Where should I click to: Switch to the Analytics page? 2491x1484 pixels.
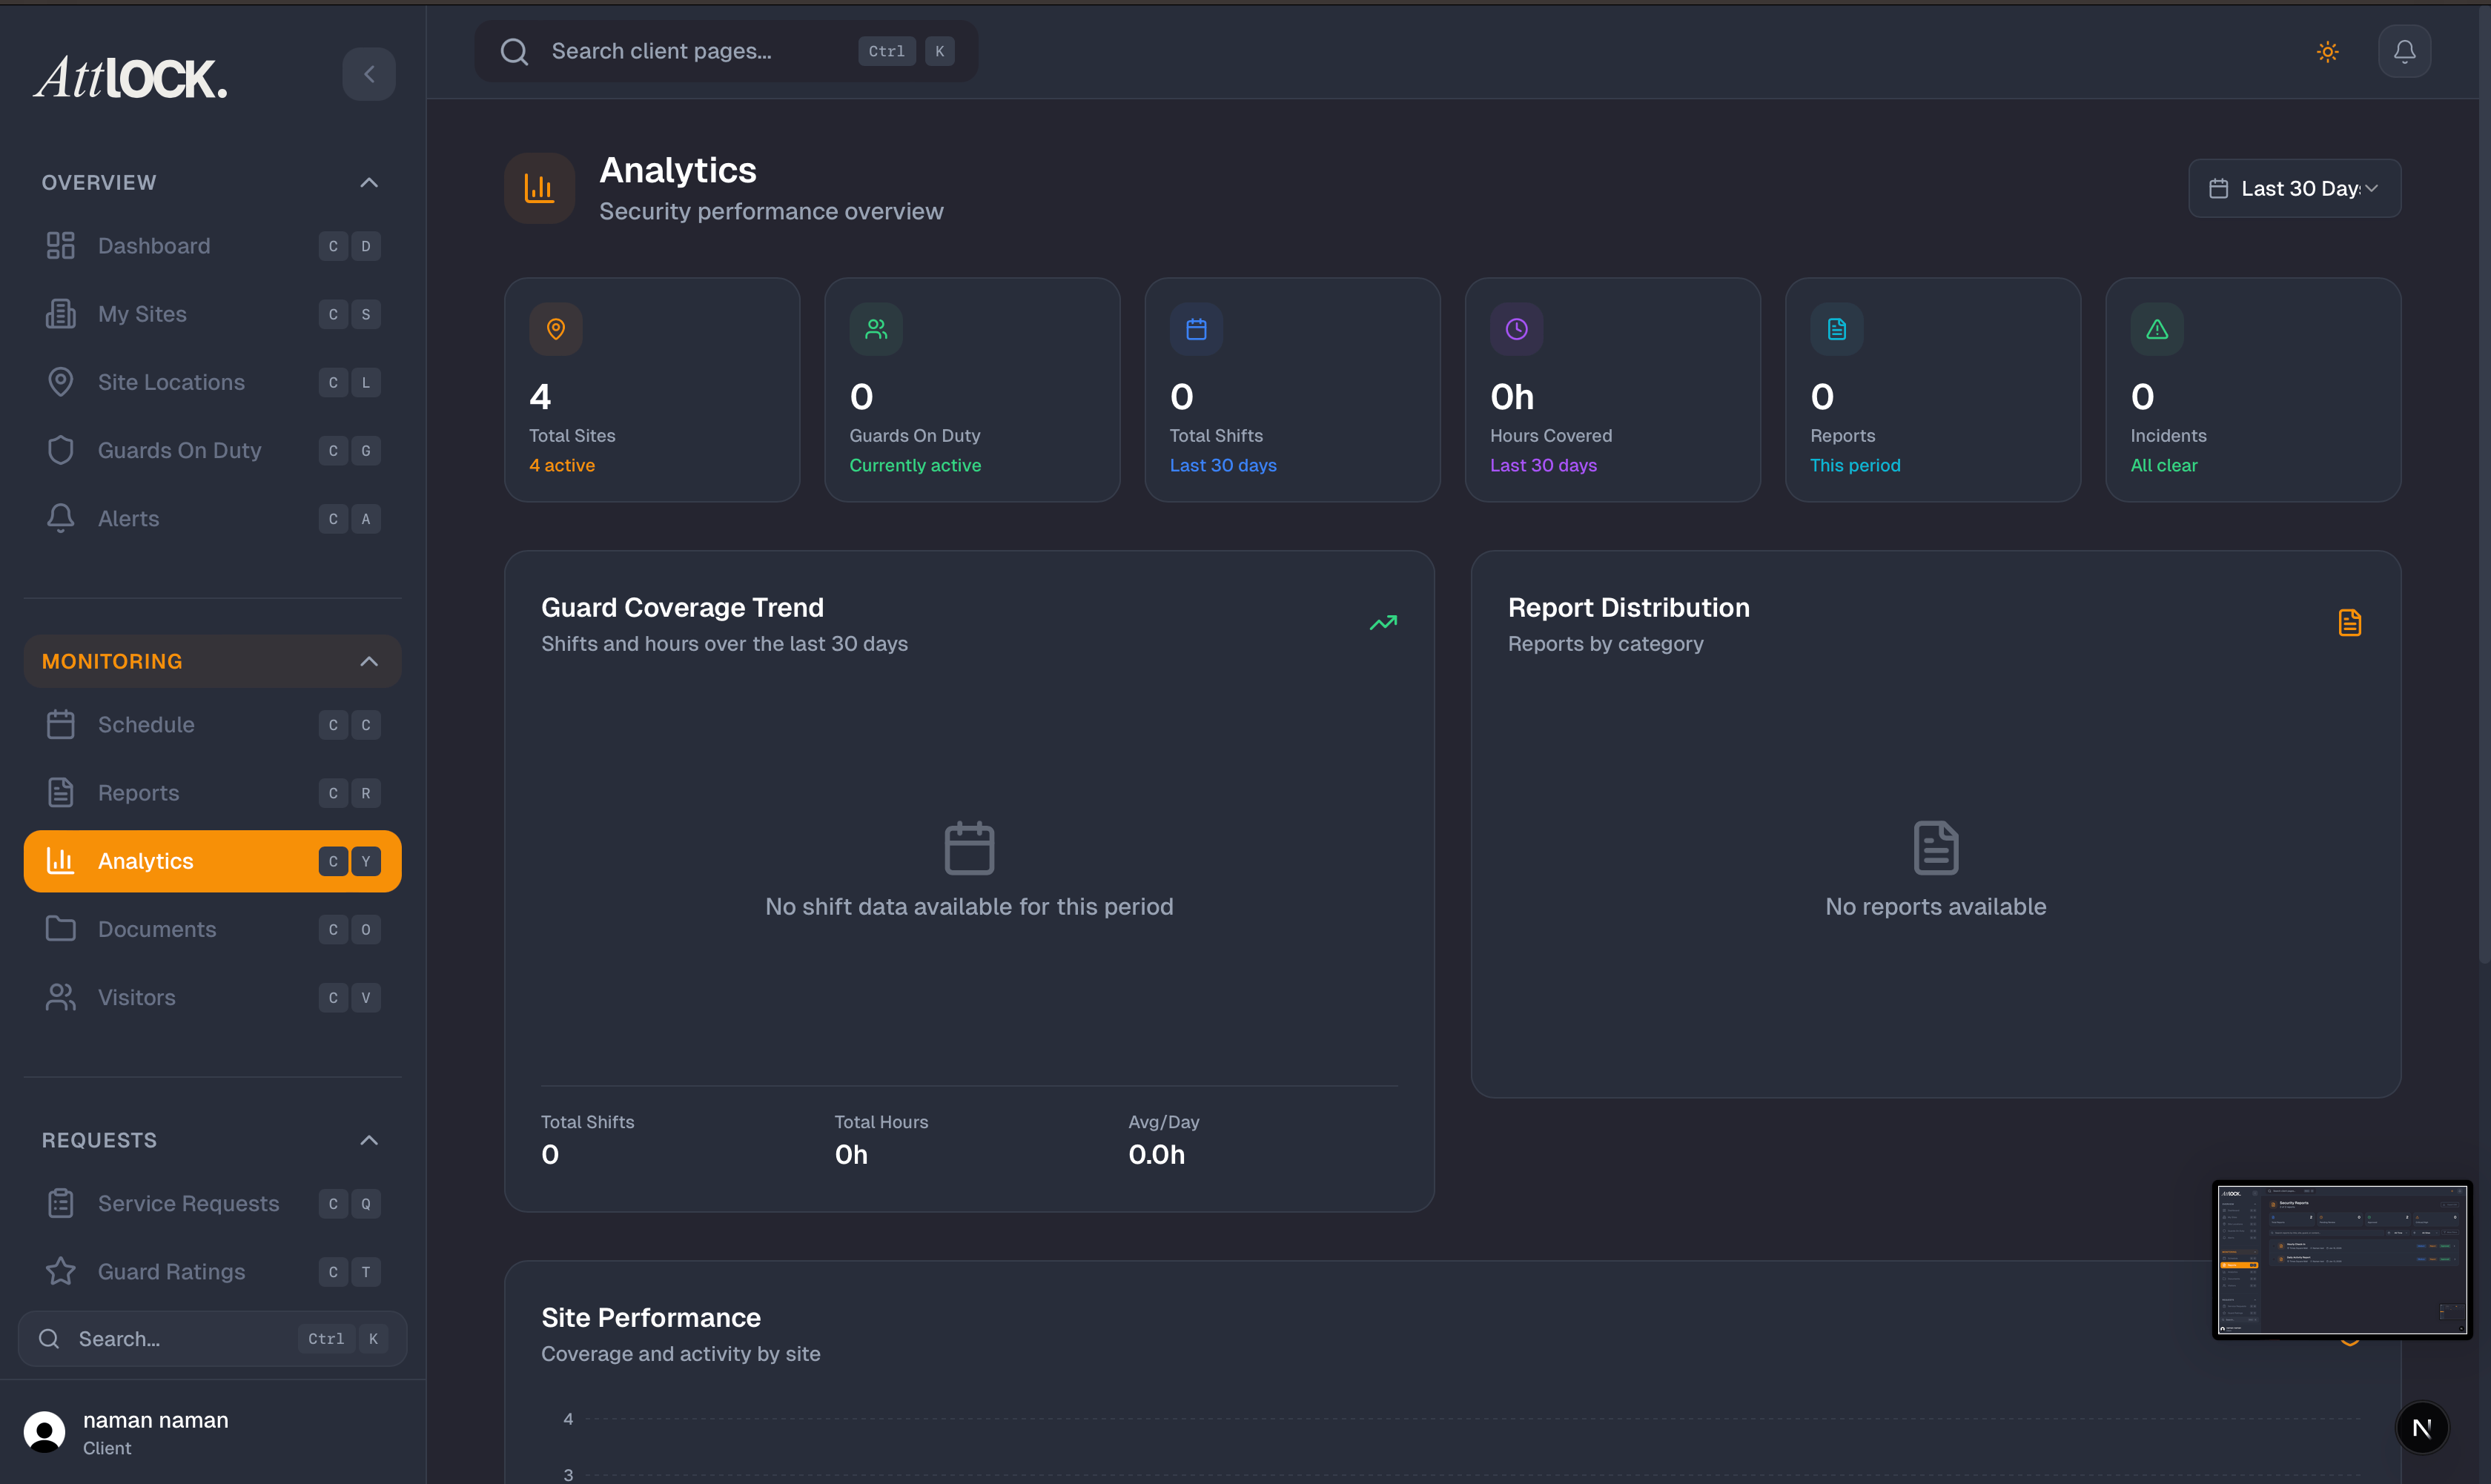tap(146, 860)
